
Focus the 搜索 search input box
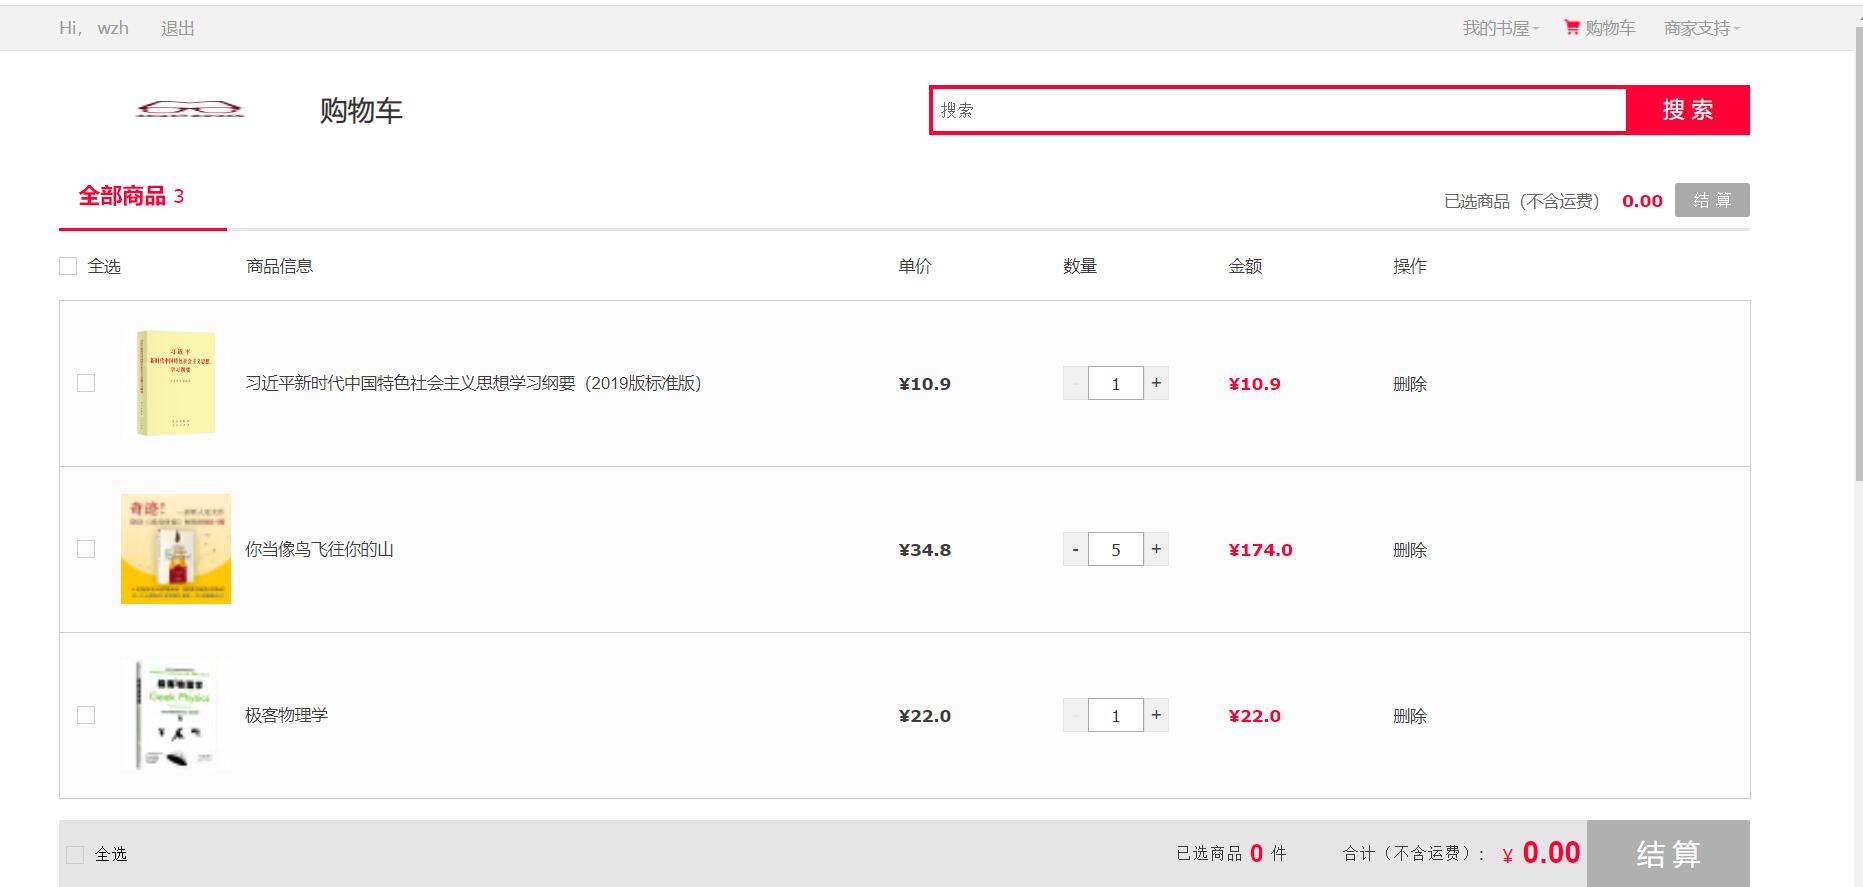(1278, 110)
